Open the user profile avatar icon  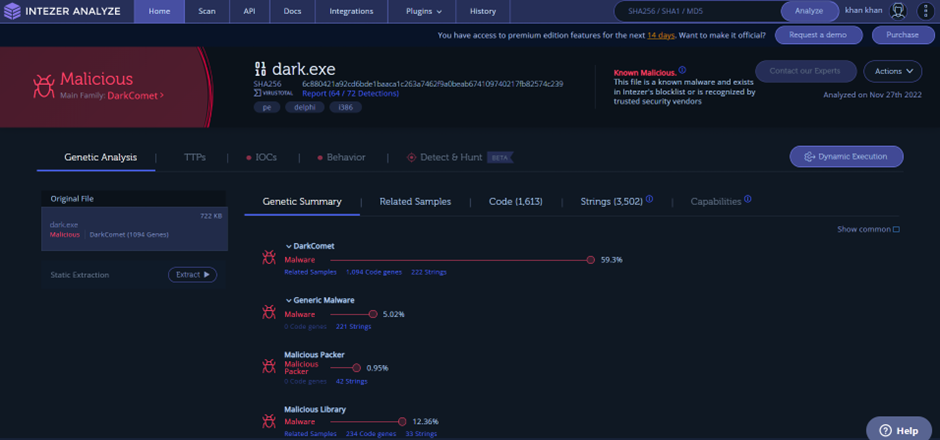click(897, 11)
